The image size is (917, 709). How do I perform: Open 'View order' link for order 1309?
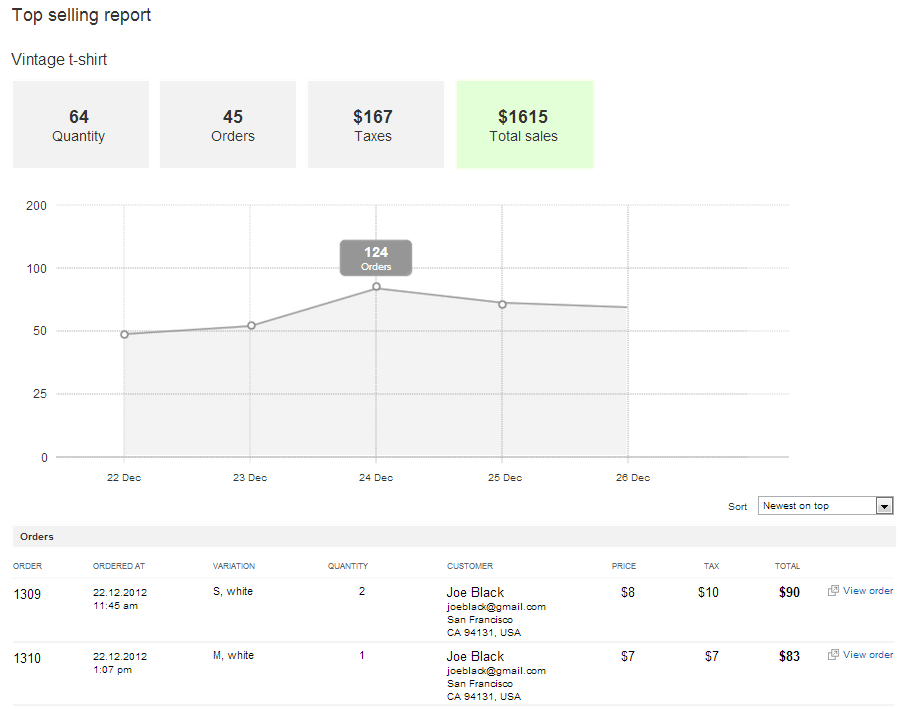867,591
